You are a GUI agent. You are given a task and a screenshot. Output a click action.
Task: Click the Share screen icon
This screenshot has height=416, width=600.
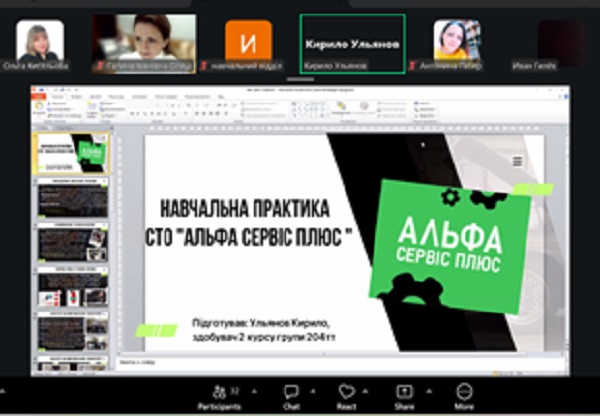(x=405, y=393)
